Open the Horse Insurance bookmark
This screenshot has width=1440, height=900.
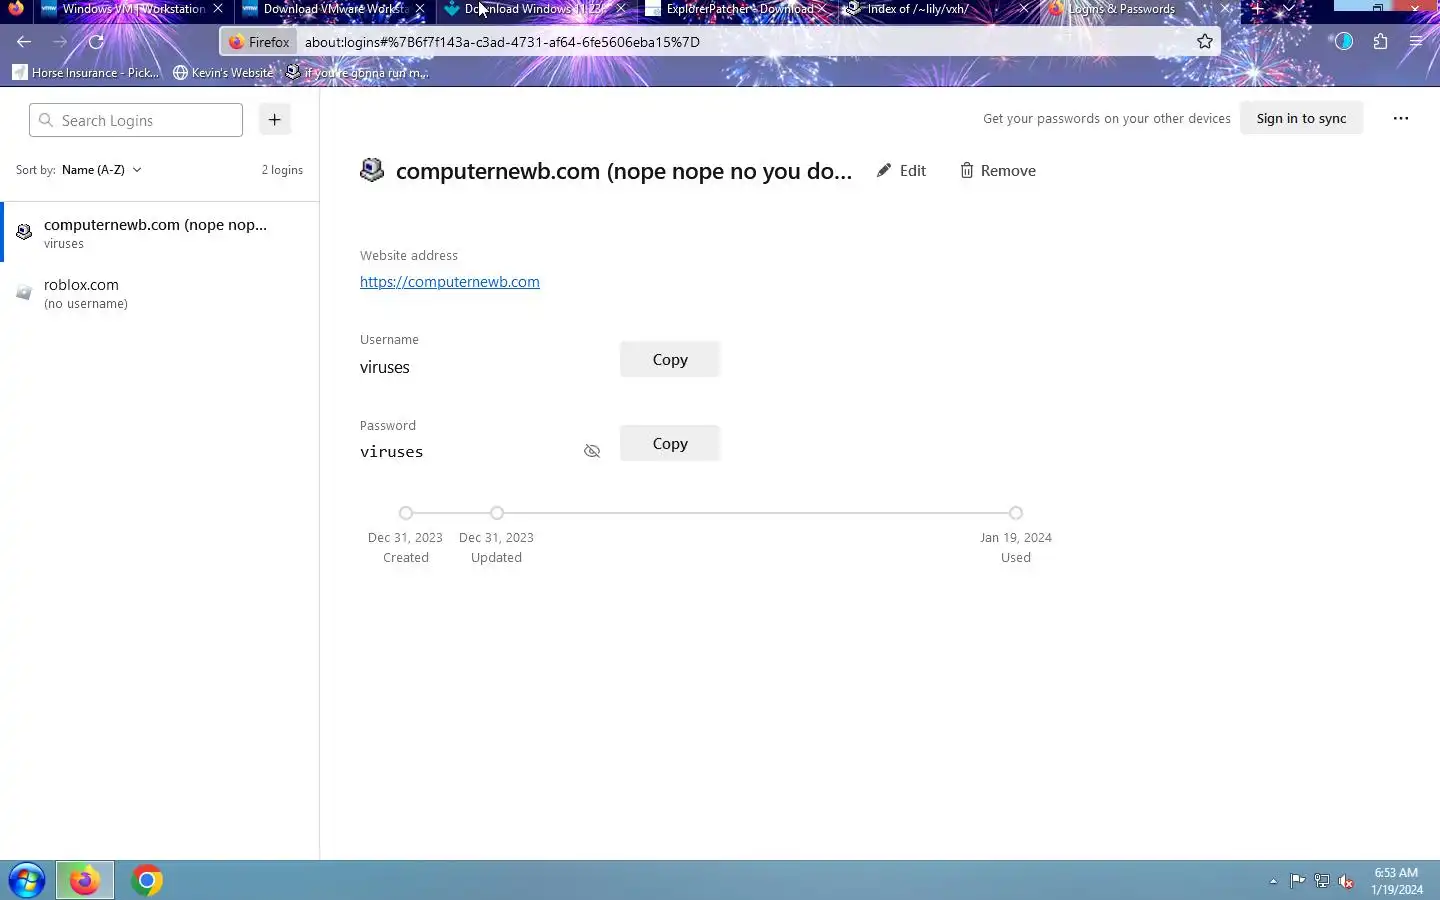pyautogui.click(x=86, y=73)
